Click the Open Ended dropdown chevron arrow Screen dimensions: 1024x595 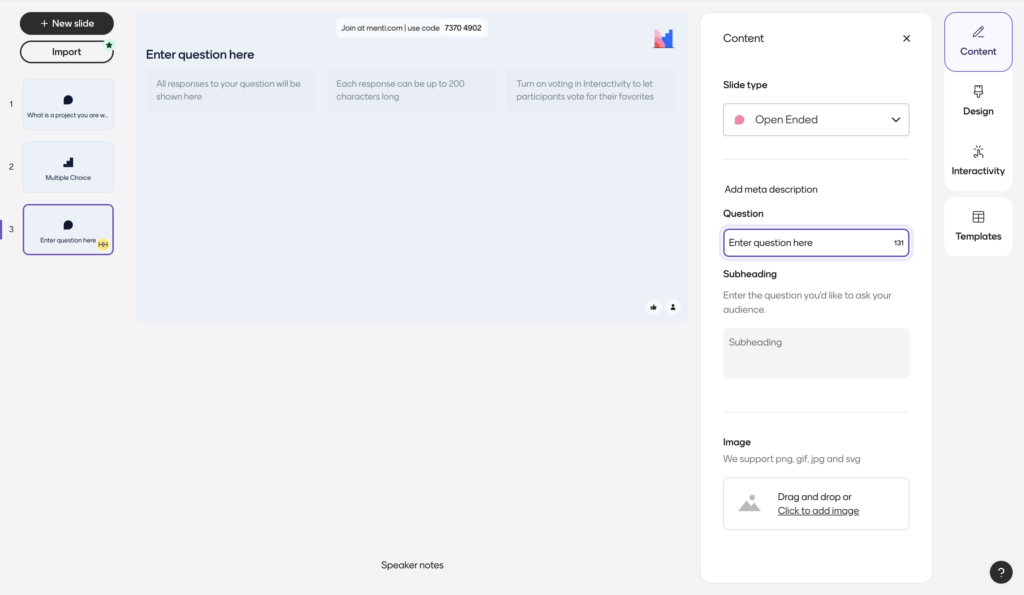(x=895, y=120)
